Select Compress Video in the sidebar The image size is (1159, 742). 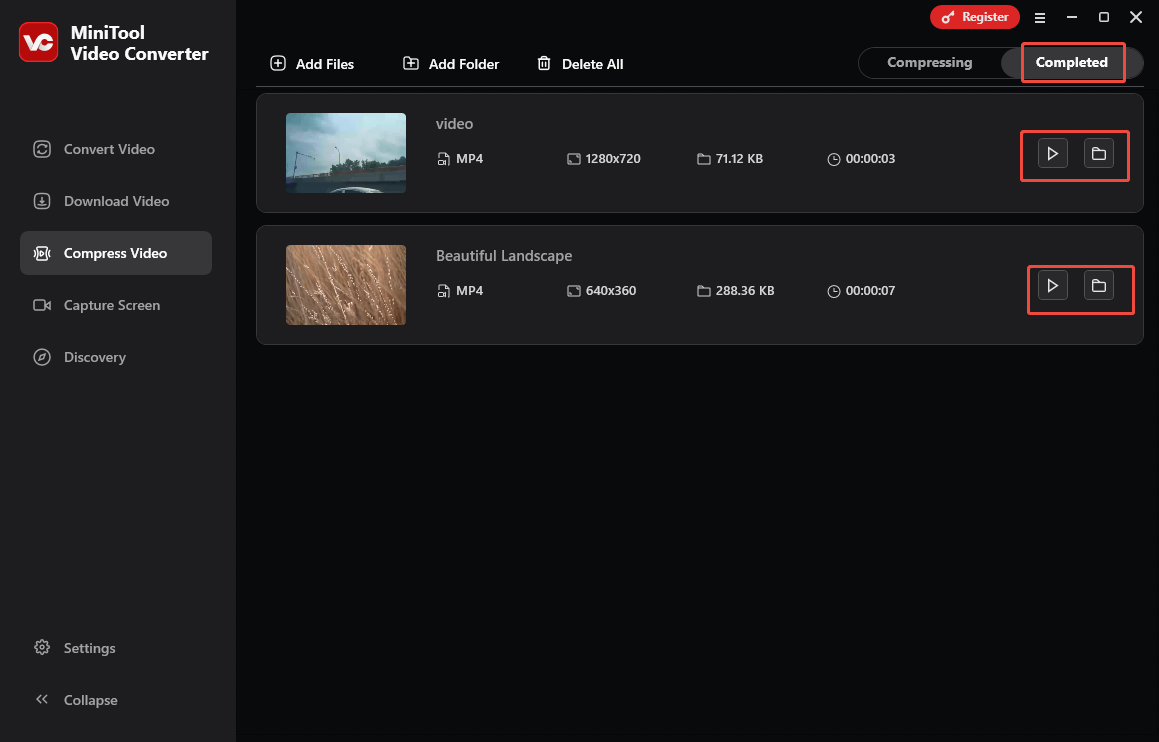tap(115, 253)
